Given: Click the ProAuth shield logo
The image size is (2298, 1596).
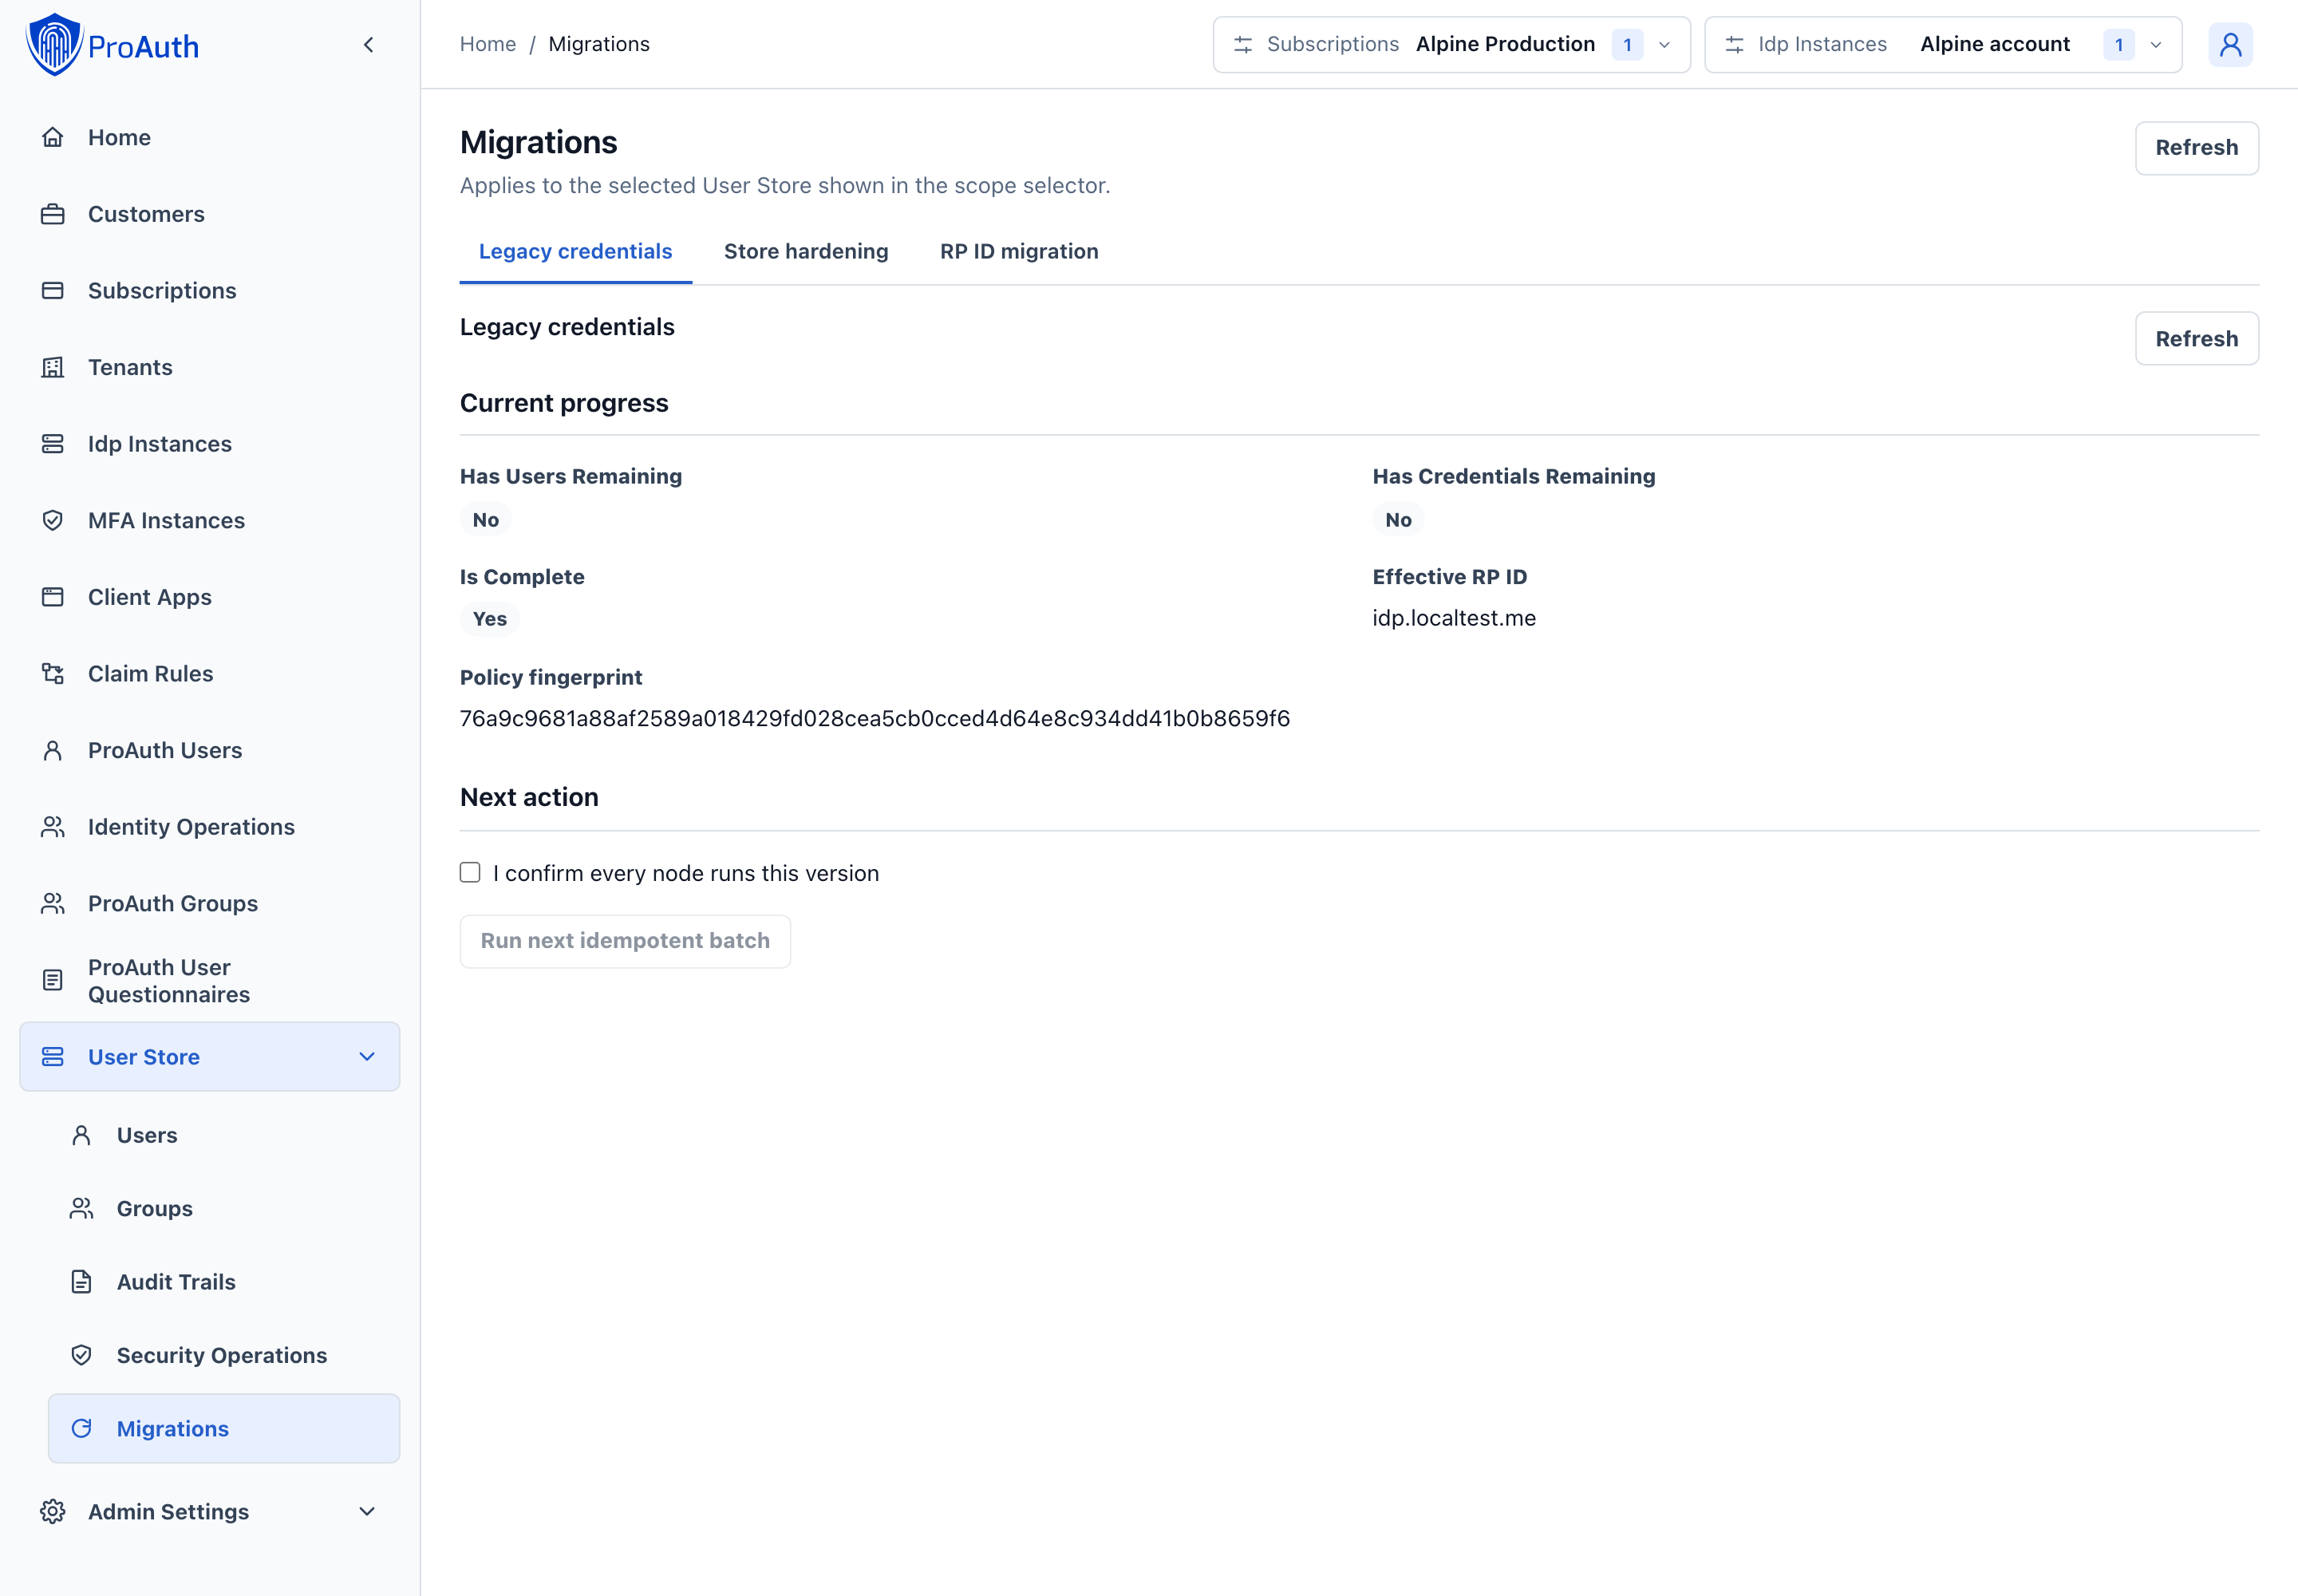Looking at the screenshot, I should tap(54, 45).
